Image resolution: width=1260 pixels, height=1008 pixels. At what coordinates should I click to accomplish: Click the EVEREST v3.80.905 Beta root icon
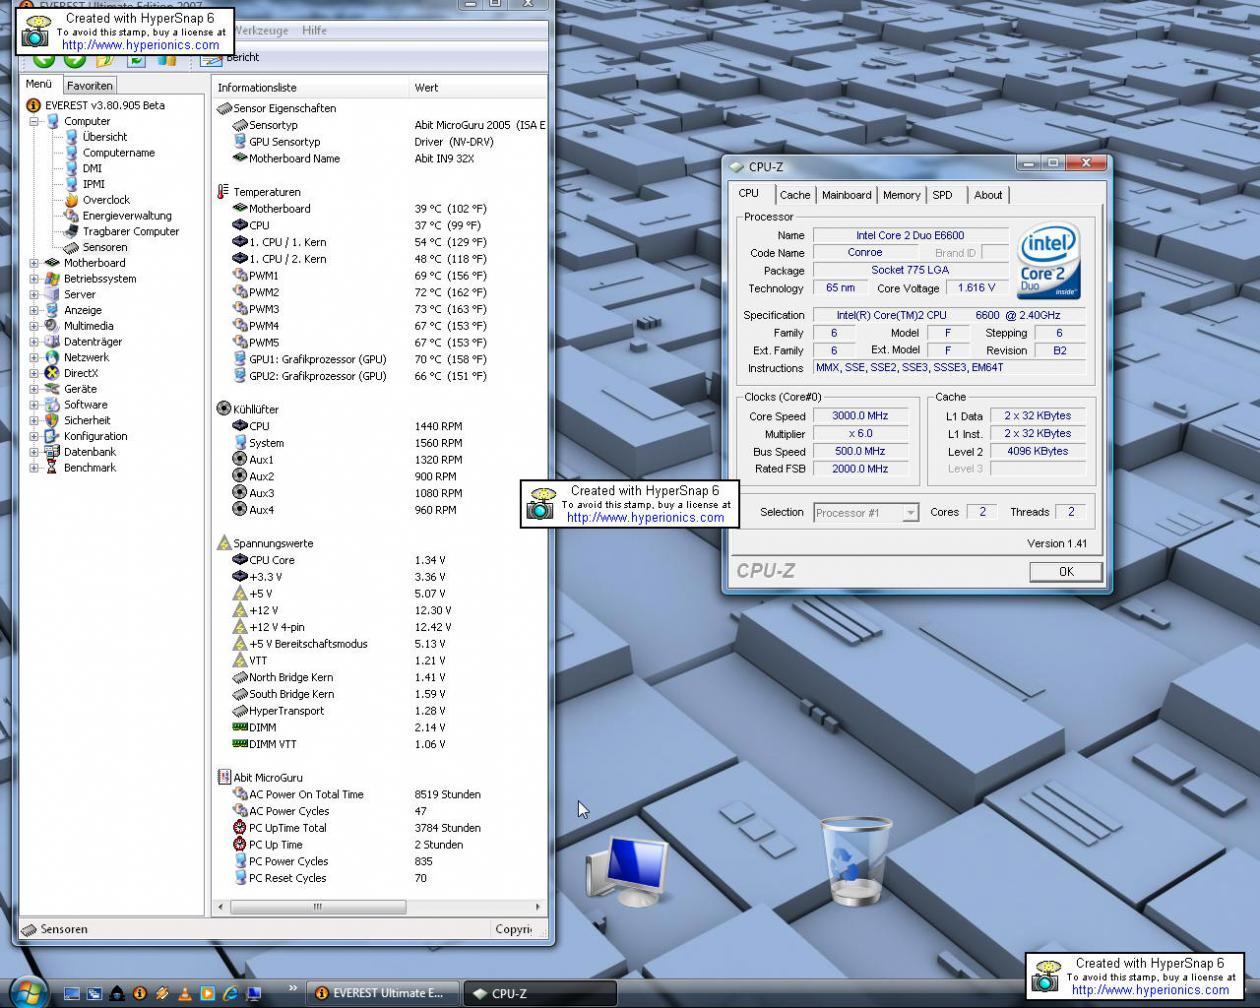[33, 105]
